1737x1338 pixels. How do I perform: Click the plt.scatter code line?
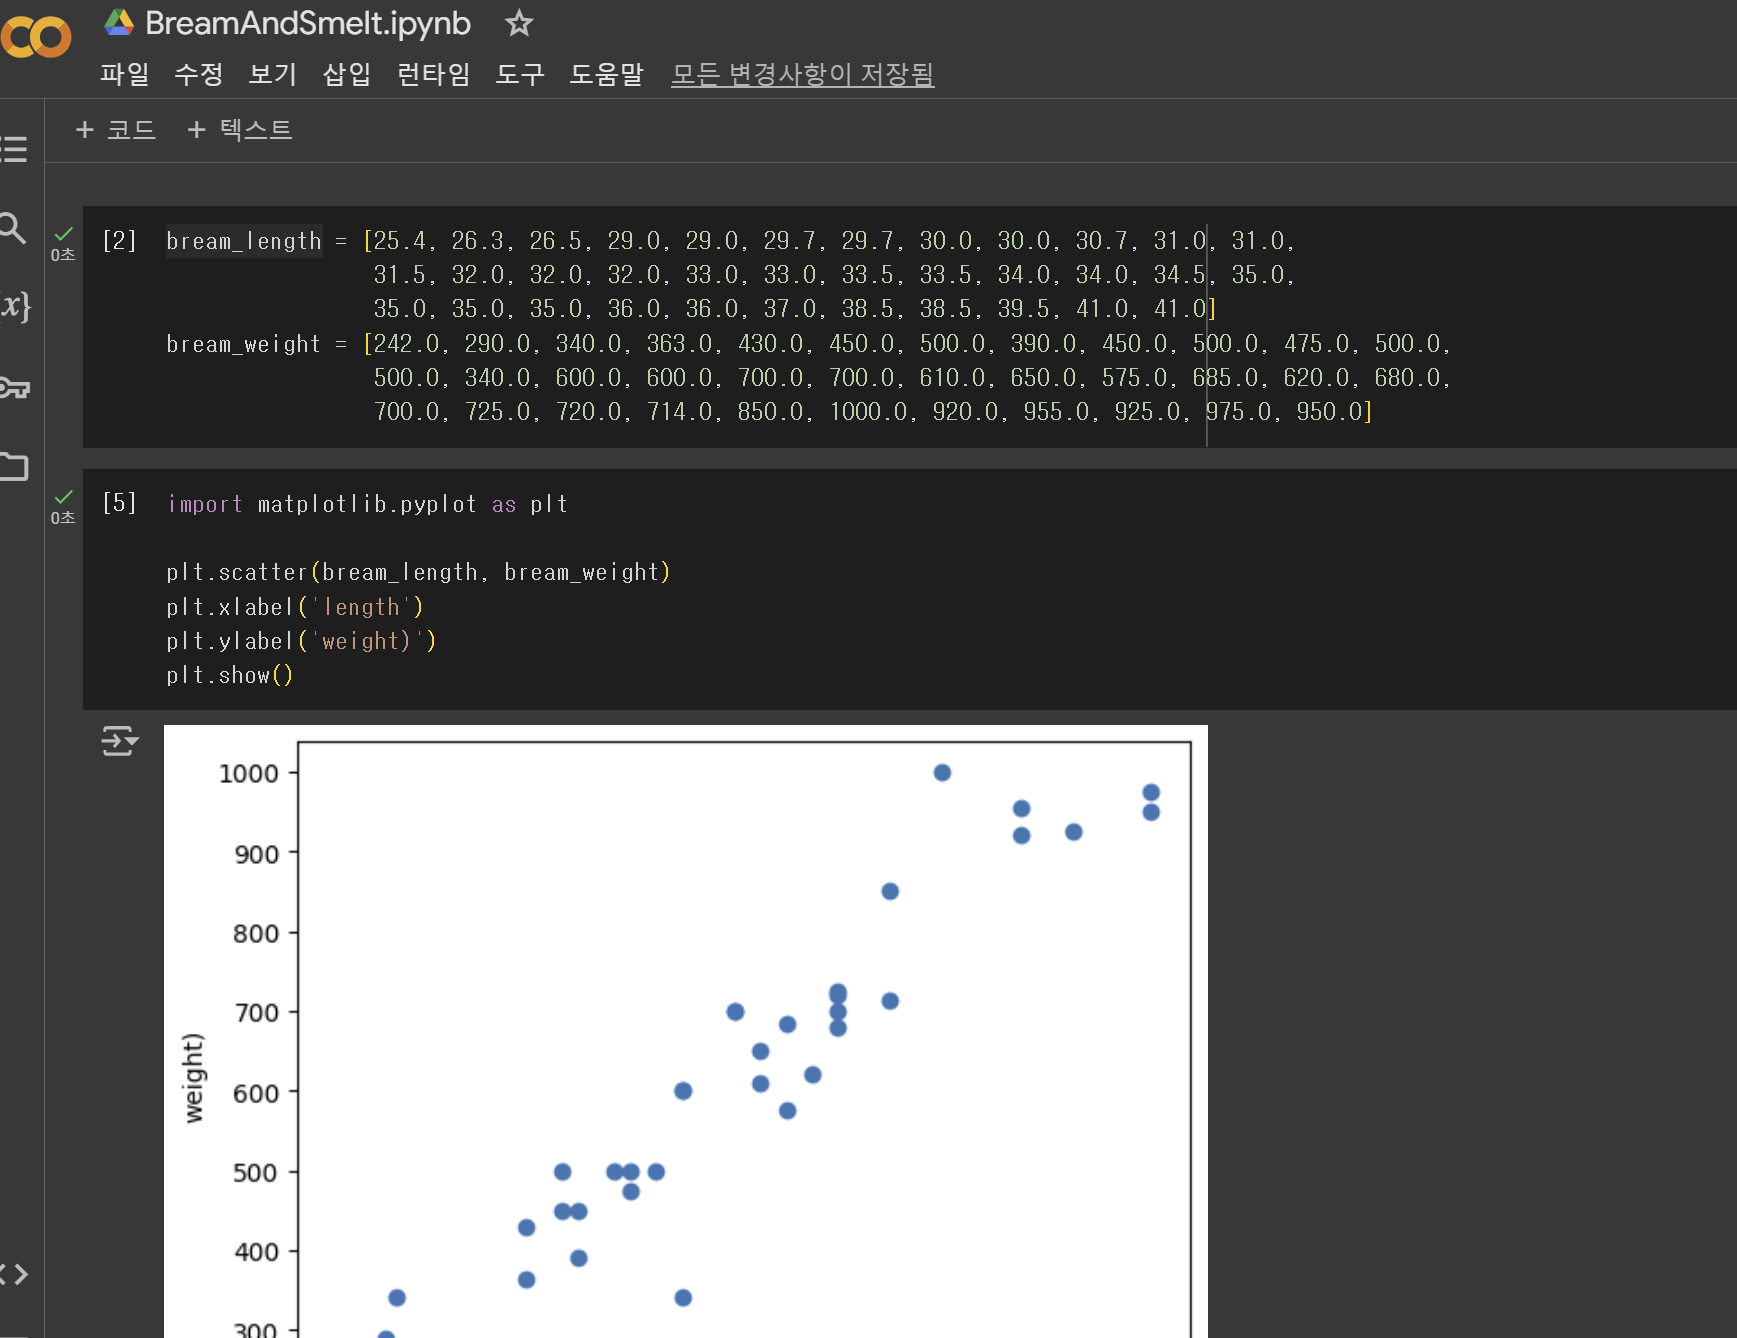[418, 572]
